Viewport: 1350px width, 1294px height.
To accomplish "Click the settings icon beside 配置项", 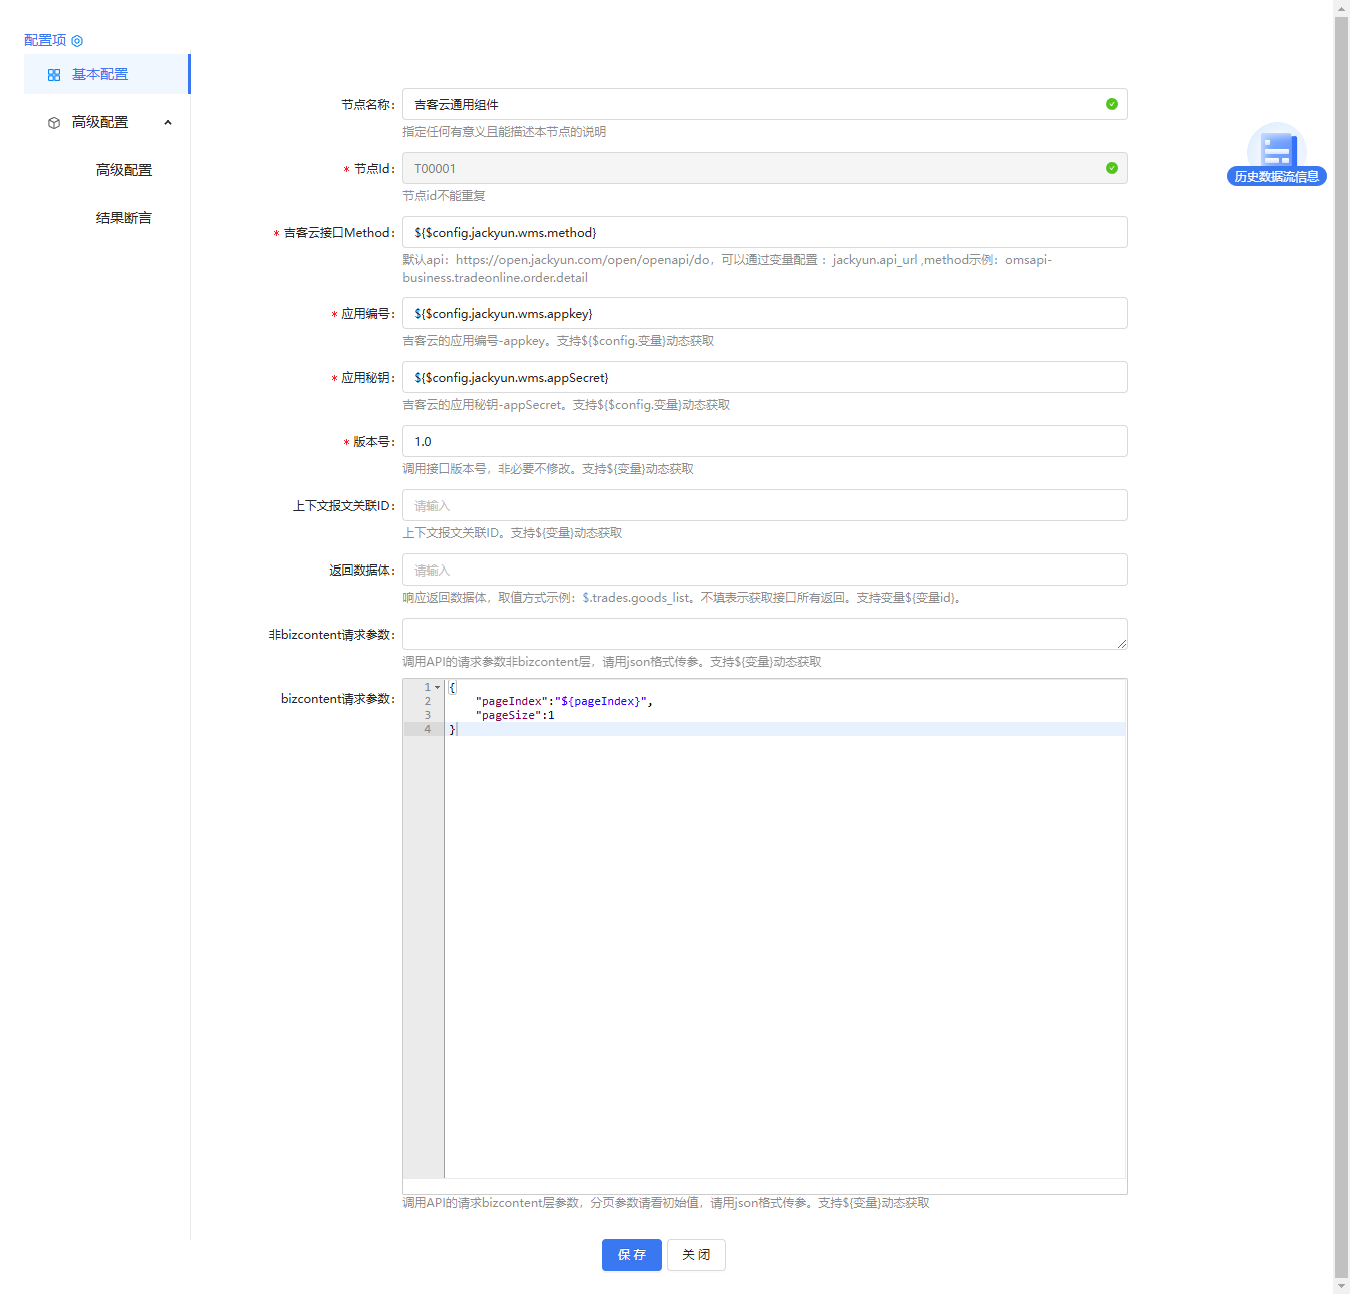I will [x=77, y=41].
